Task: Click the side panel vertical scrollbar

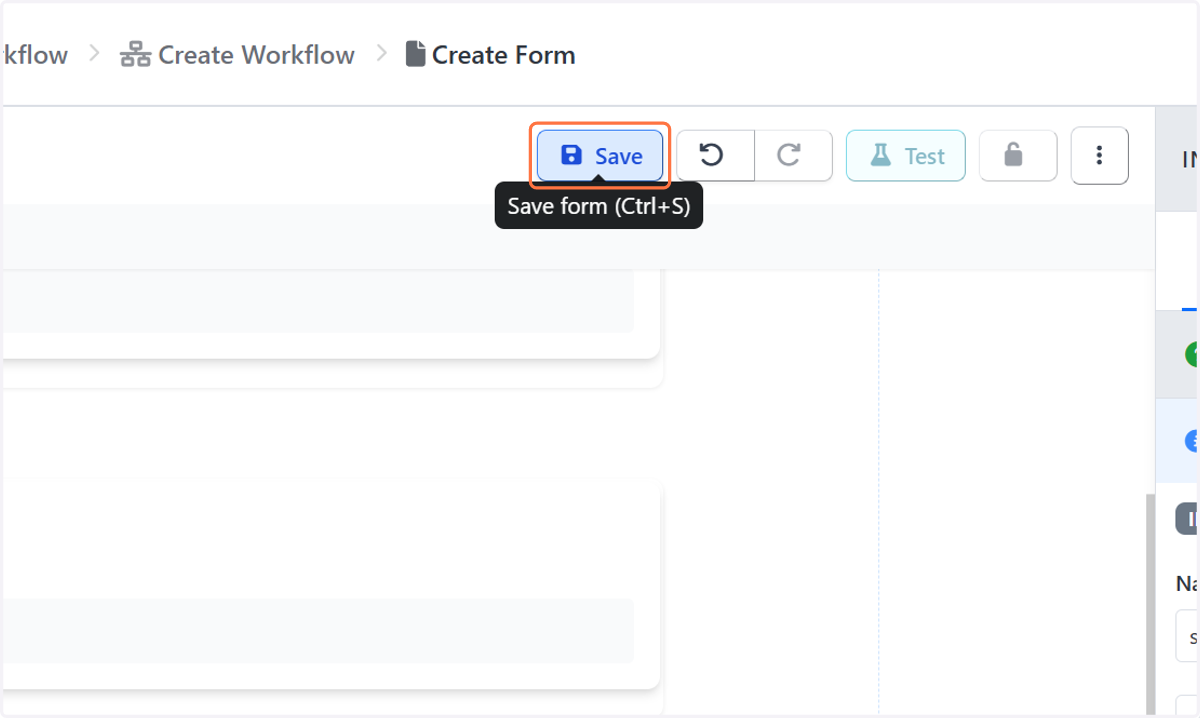Action: pyautogui.click(x=1148, y=604)
